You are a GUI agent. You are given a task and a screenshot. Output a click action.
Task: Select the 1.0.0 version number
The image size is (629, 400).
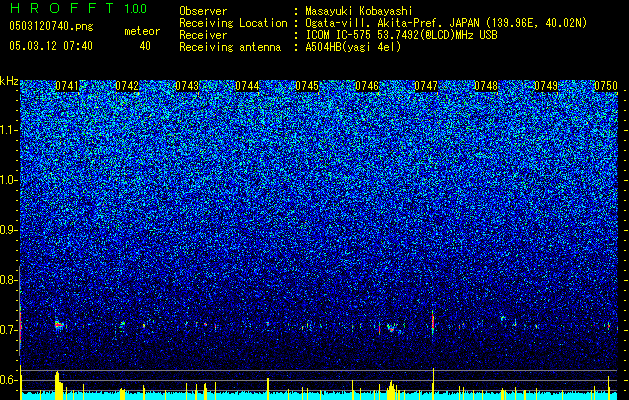pyautogui.click(x=136, y=8)
